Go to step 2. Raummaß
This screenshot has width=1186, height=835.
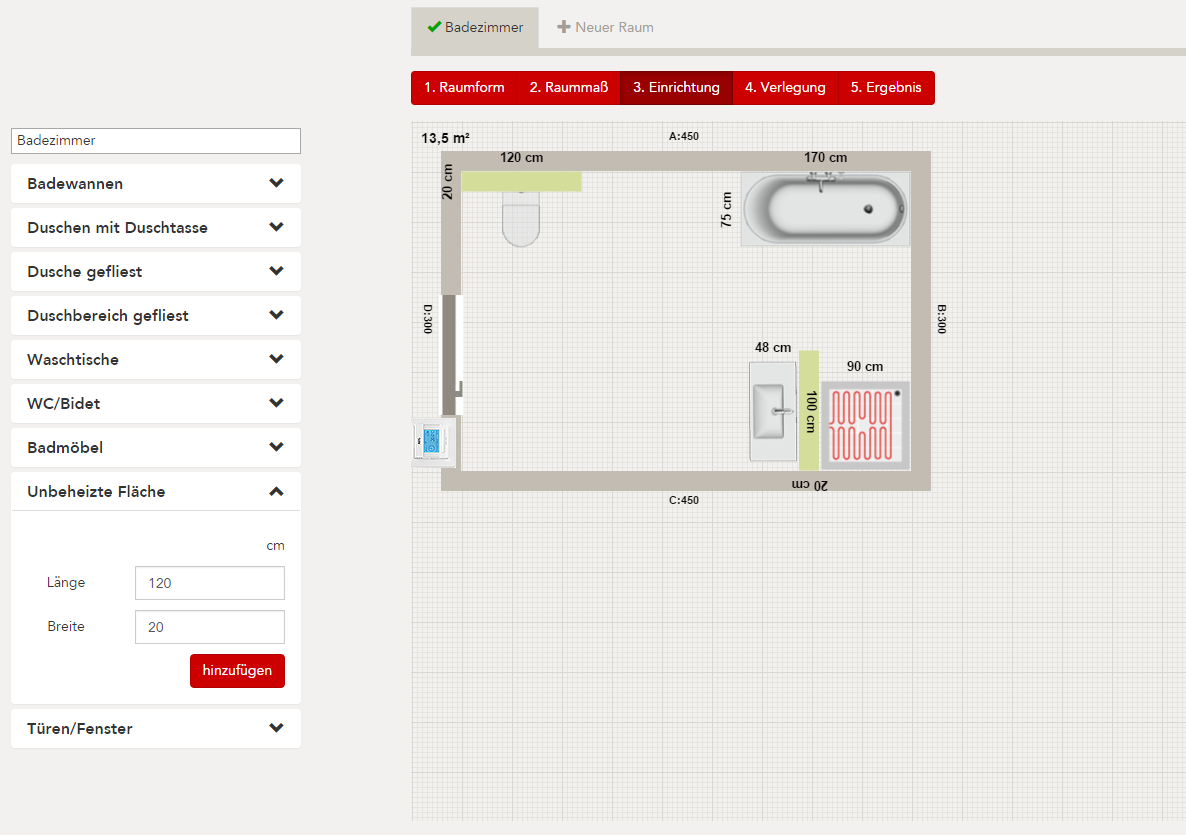click(569, 88)
